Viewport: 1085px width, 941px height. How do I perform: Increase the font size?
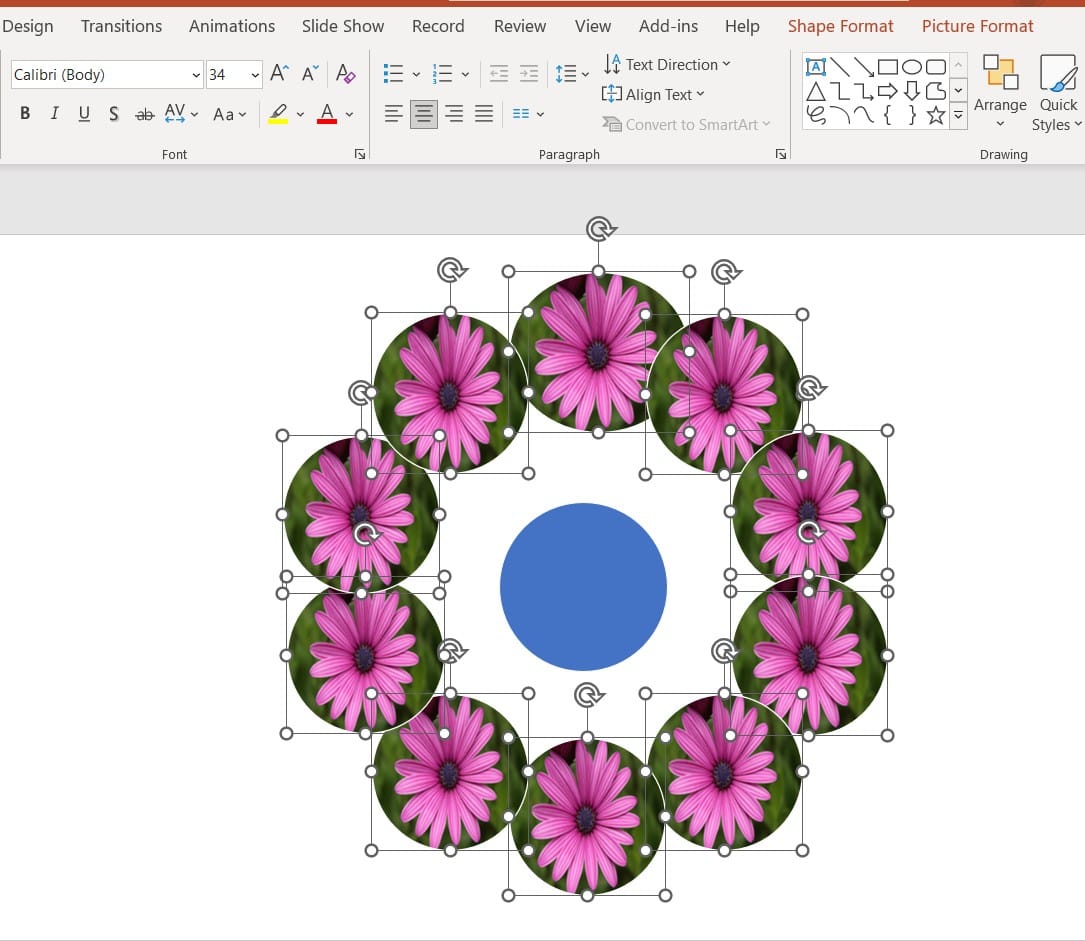tap(279, 73)
